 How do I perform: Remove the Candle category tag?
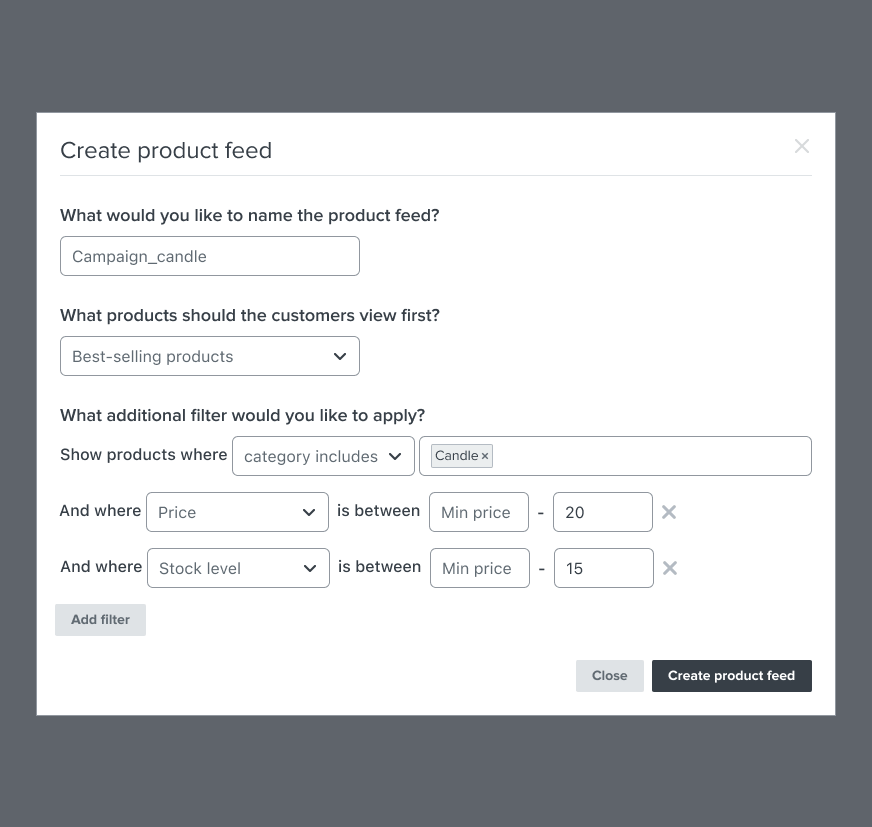[485, 456]
